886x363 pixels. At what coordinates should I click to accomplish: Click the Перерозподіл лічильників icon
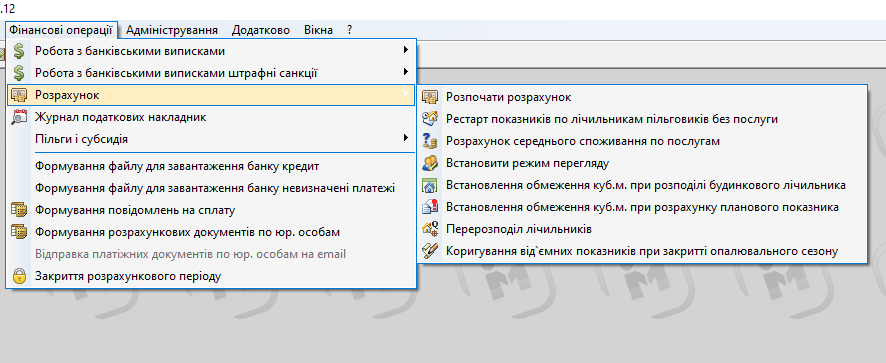click(x=430, y=229)
